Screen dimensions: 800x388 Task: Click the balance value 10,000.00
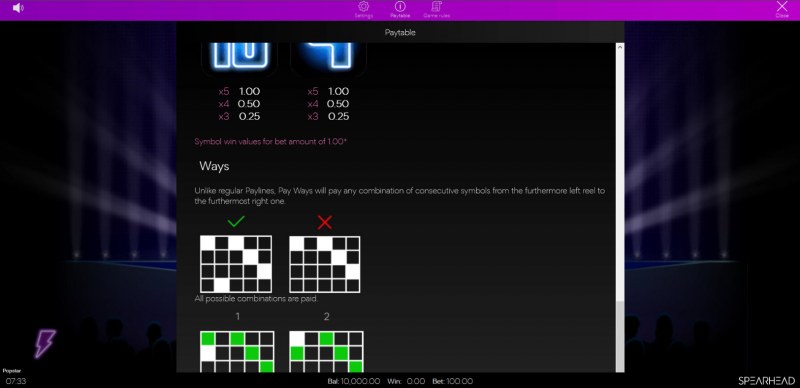[360, 381]
